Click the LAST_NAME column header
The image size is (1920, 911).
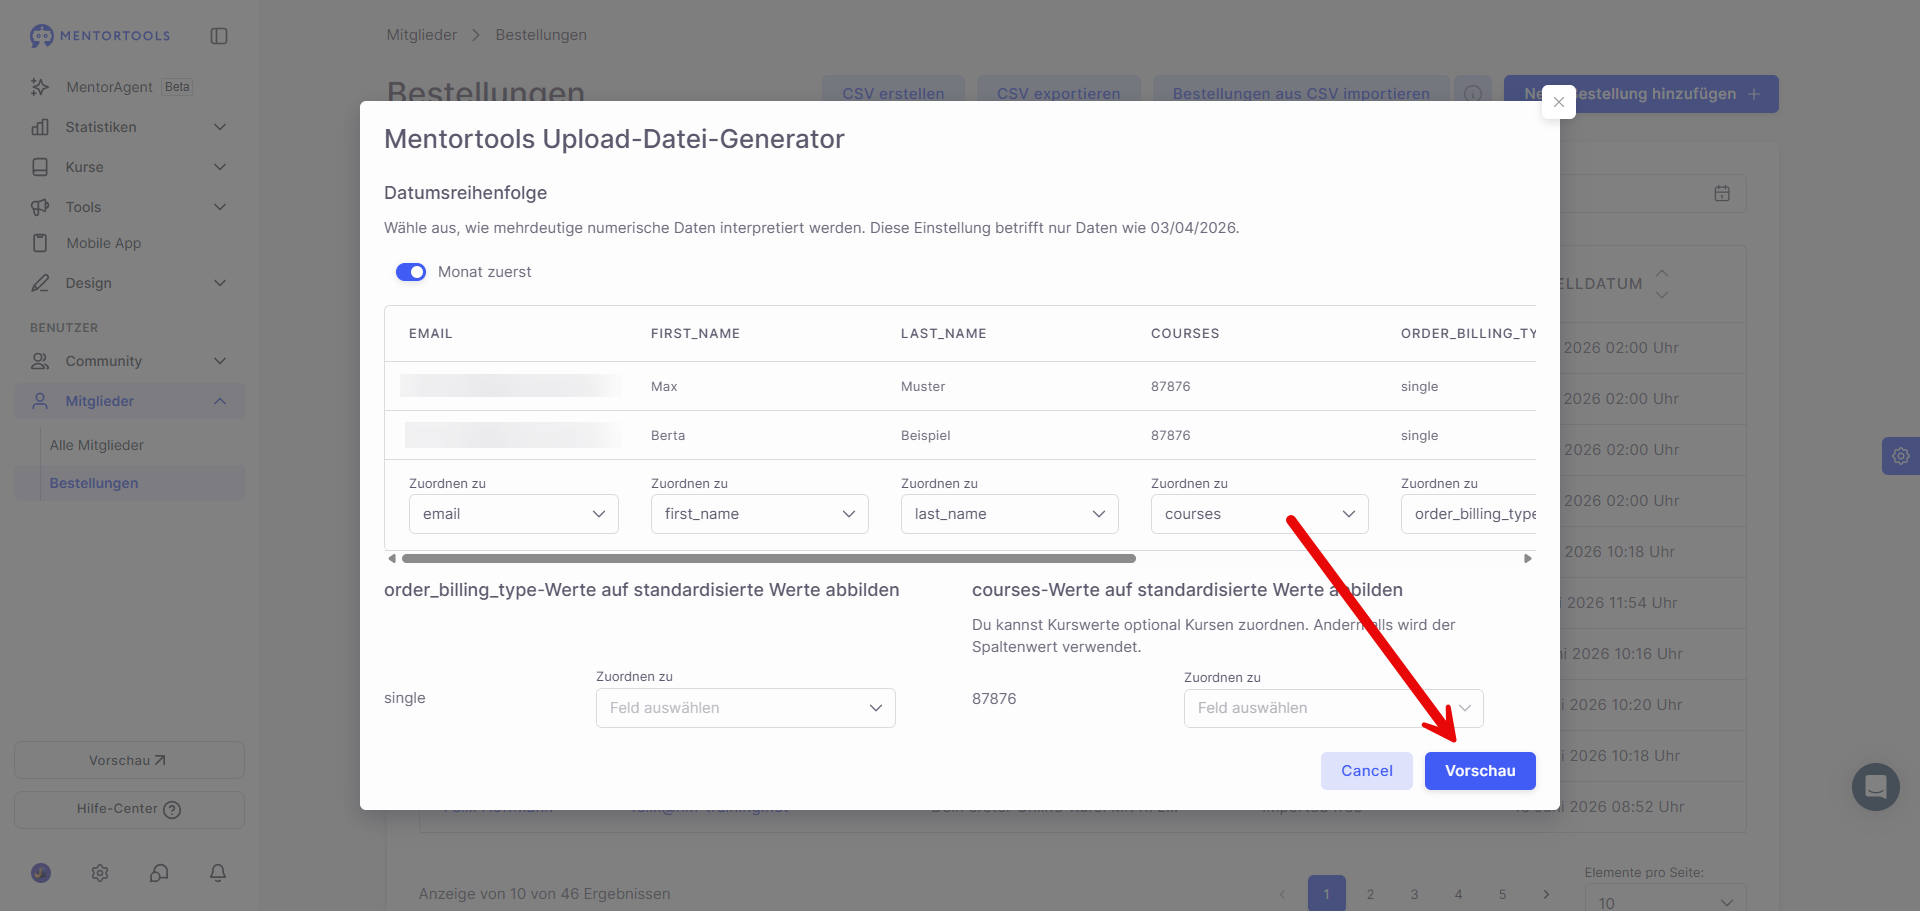tap(944, 334)
